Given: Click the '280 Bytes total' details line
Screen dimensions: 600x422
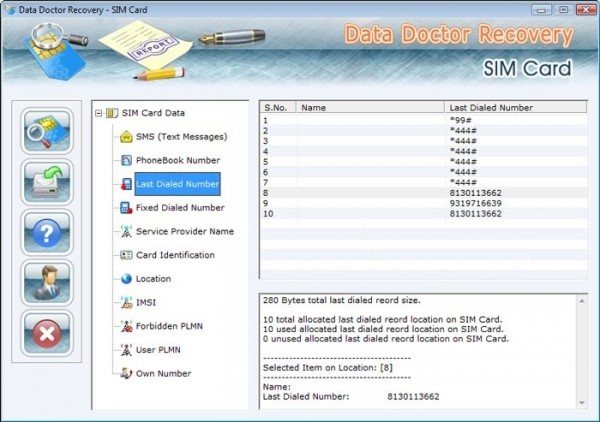Looking at the screenshot, I should click(342, 300).
